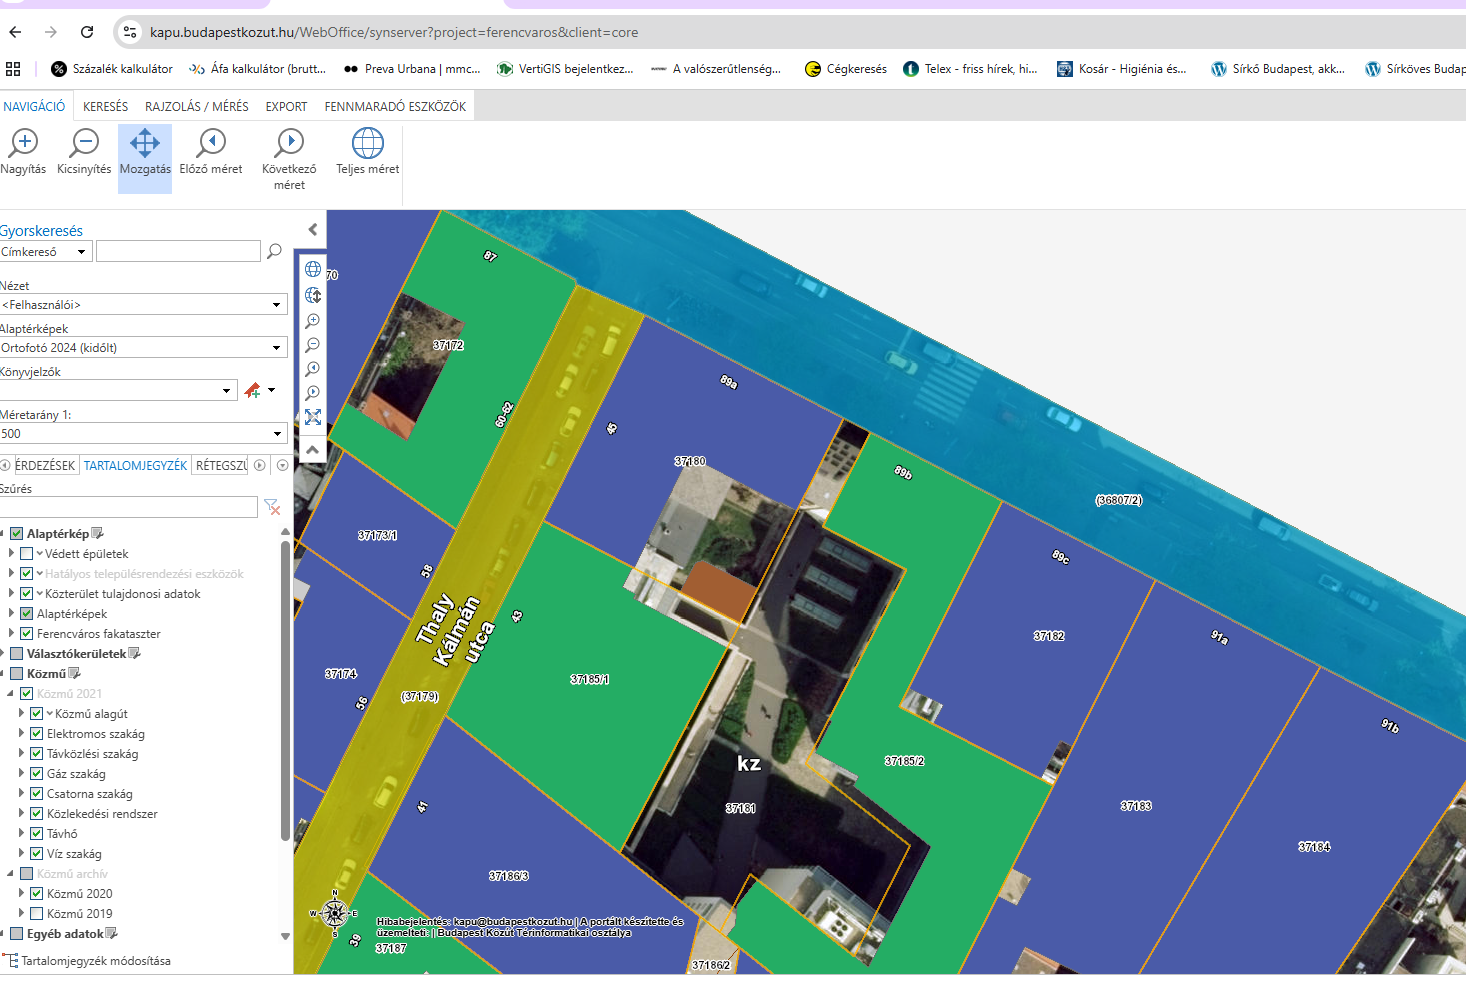Toggle the Védett épületek layer checkbox
Screen dimensions: 1466x992
click(x=27, y=553)
